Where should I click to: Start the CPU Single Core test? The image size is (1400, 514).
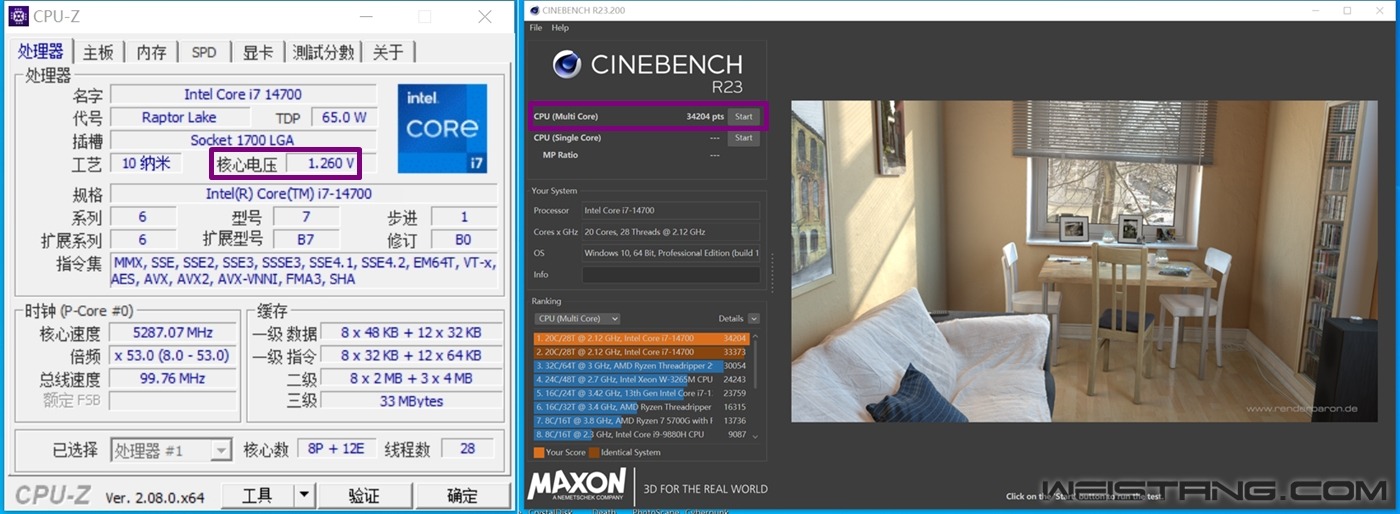[743, 138]
